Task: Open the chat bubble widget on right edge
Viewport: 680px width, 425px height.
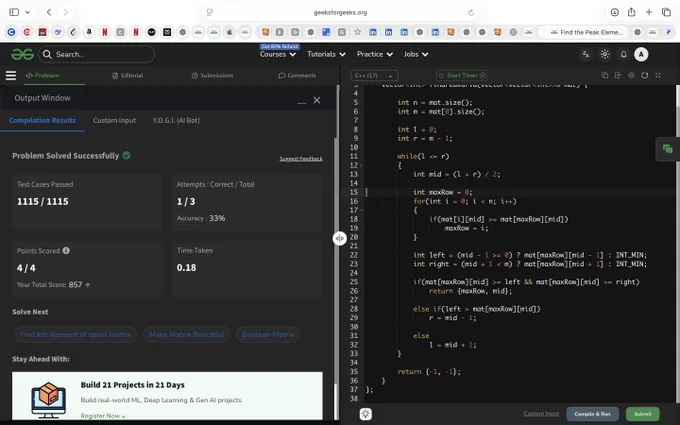Action: [x=667, y=149]
